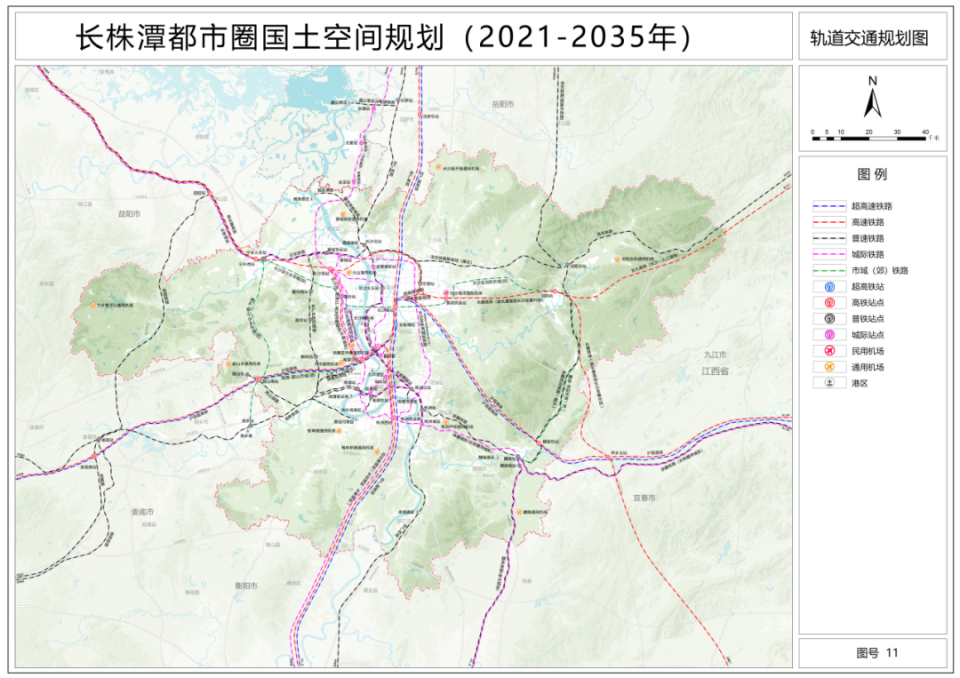The height and width of the screenshot is (678, 960).
Task: Click the 益阳市 label on the map
Action: pos(129,214)
